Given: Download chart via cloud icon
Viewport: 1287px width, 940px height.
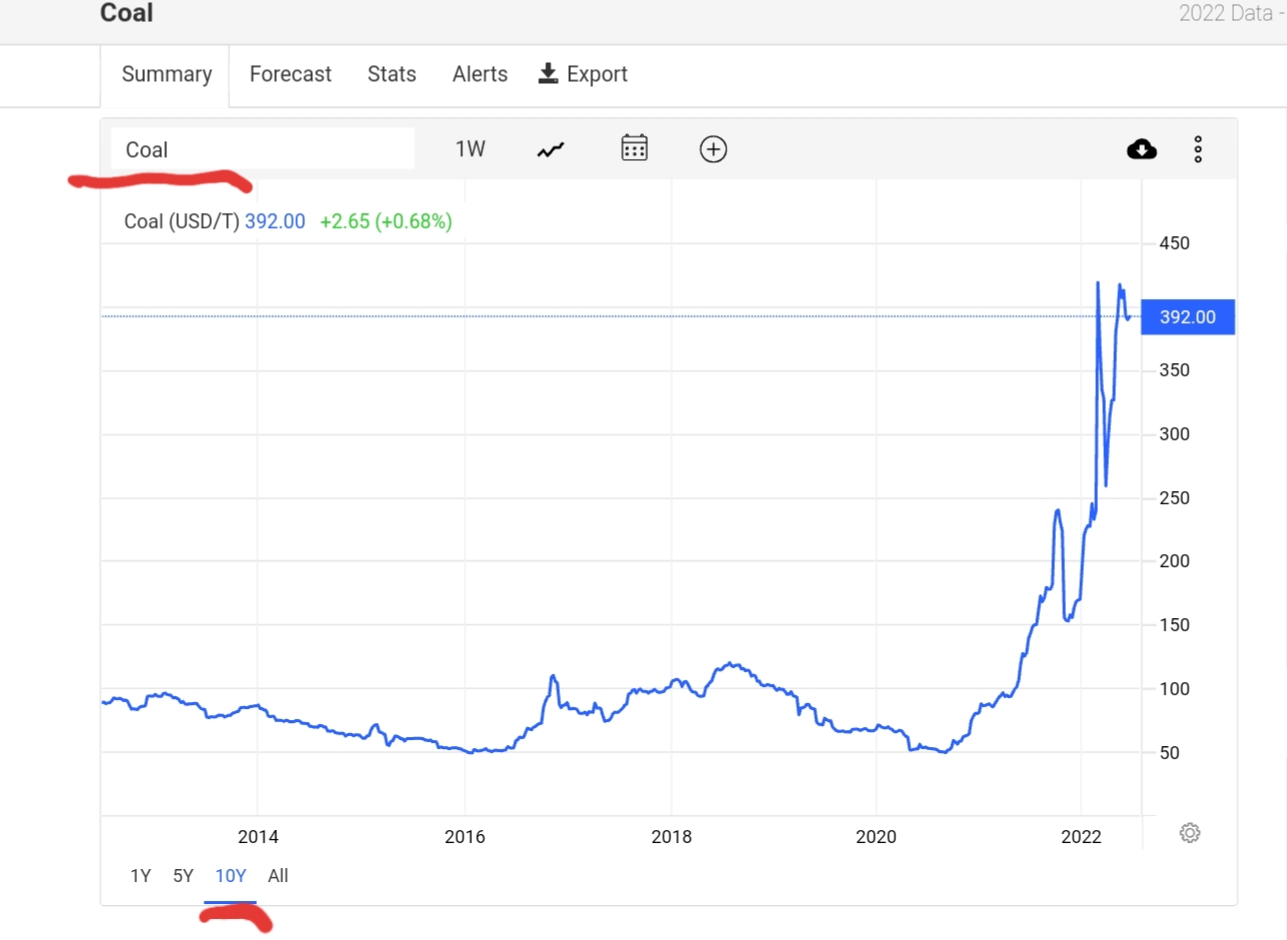Looking at the screenshot, I should pyautogui.click(x=1141, y=150).
